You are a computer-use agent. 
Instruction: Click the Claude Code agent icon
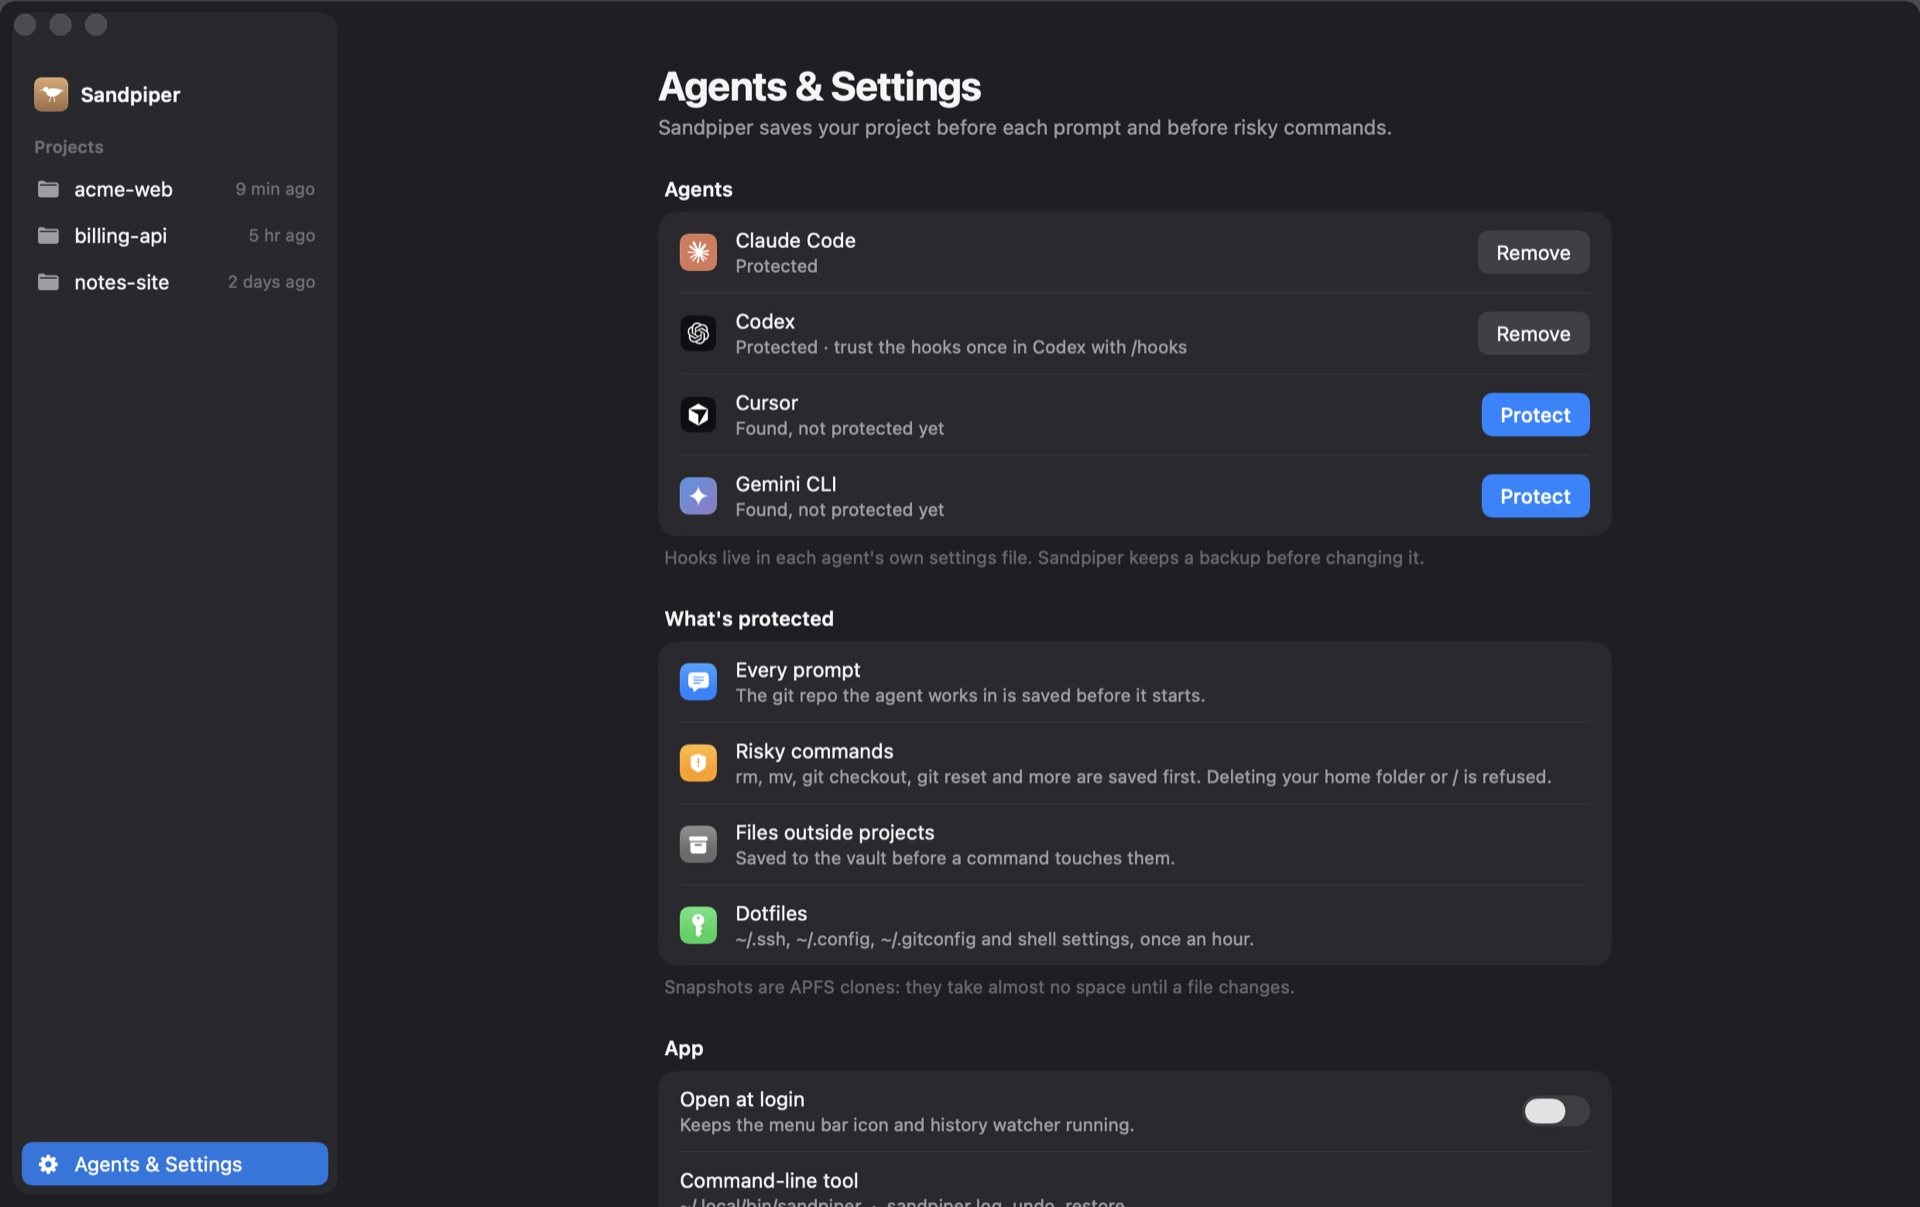tap(698, 252)
